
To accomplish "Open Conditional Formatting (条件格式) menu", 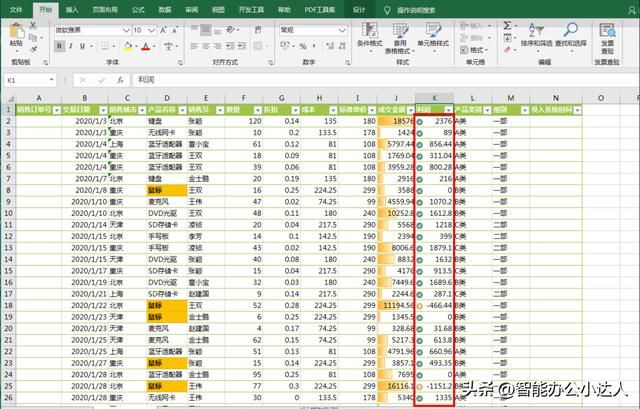I will pyautogui.click(x=370, y=38).
